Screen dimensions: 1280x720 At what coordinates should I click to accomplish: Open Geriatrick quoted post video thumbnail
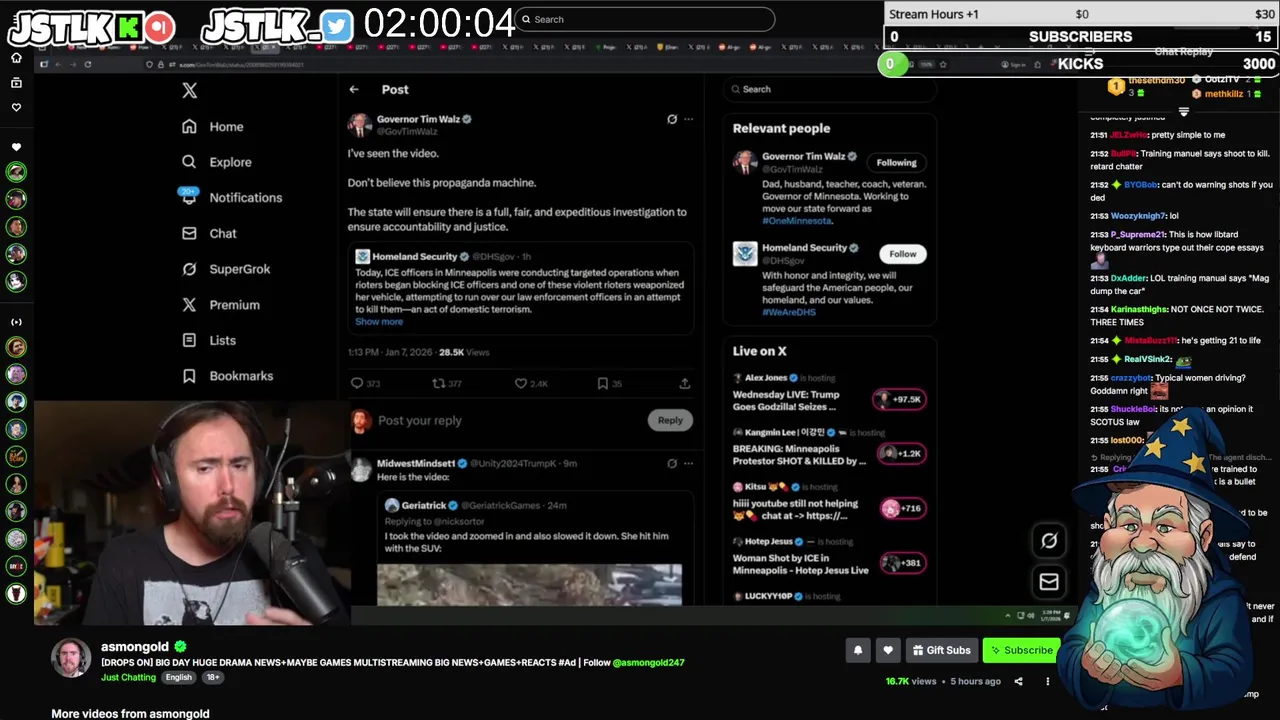tap(529, 585)
